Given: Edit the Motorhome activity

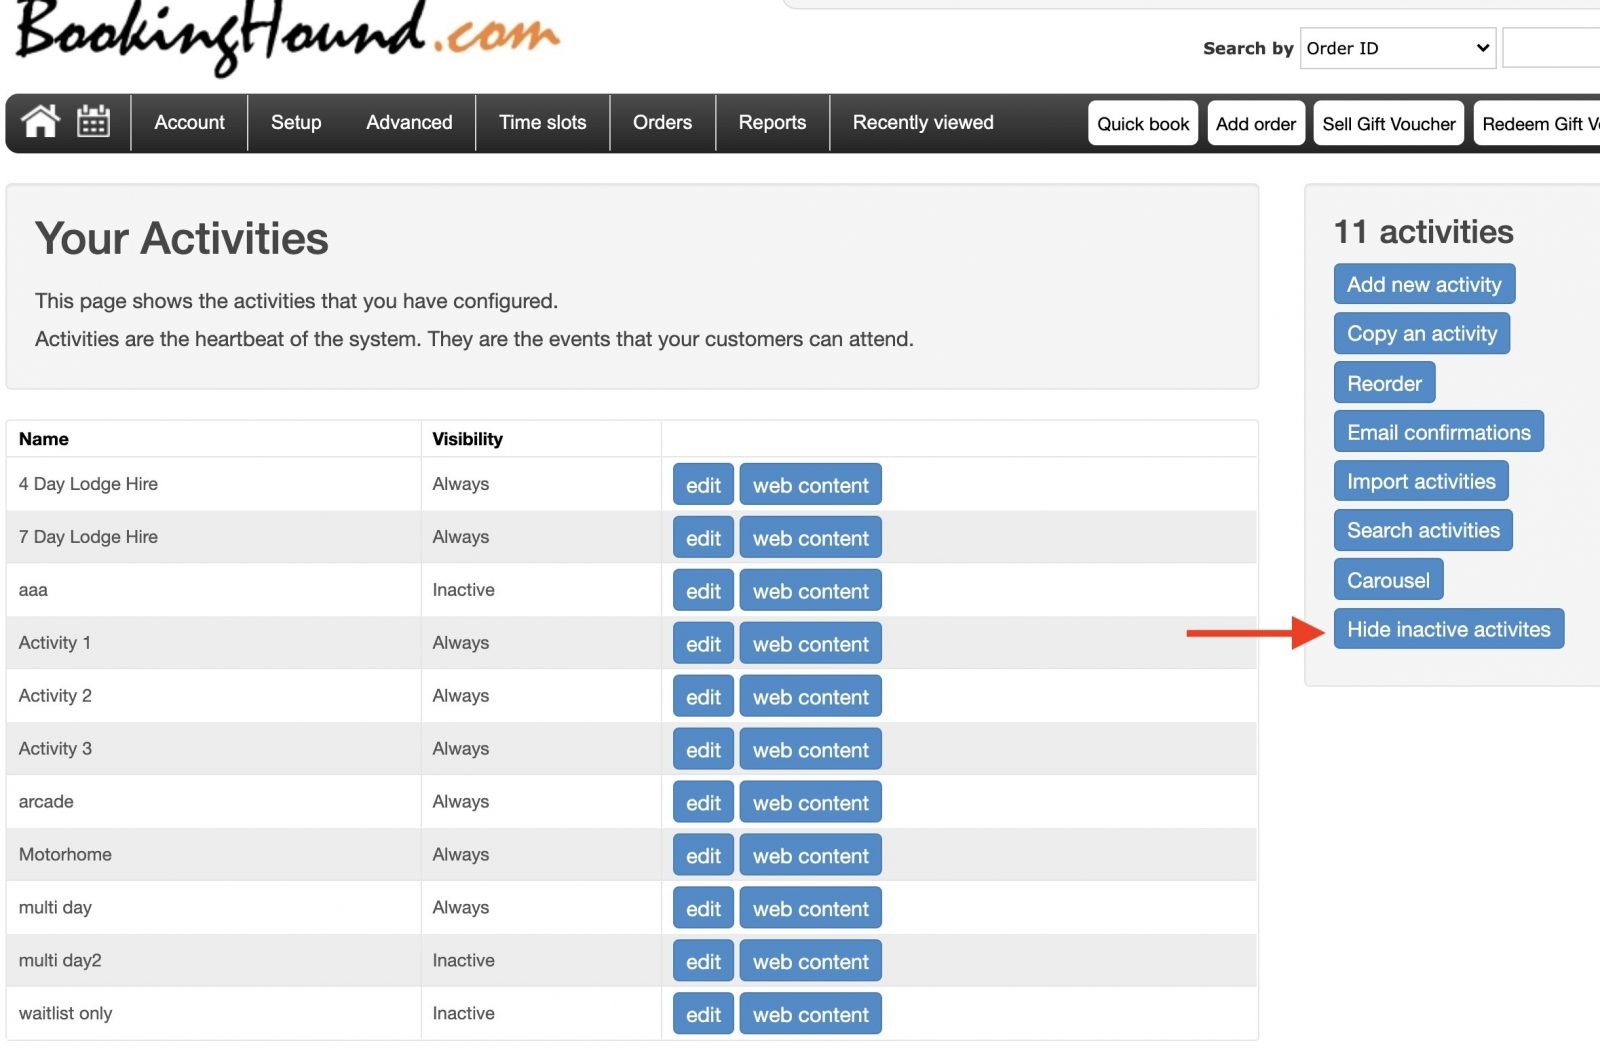Looking at the screenshot, I should tap(703, 855).
